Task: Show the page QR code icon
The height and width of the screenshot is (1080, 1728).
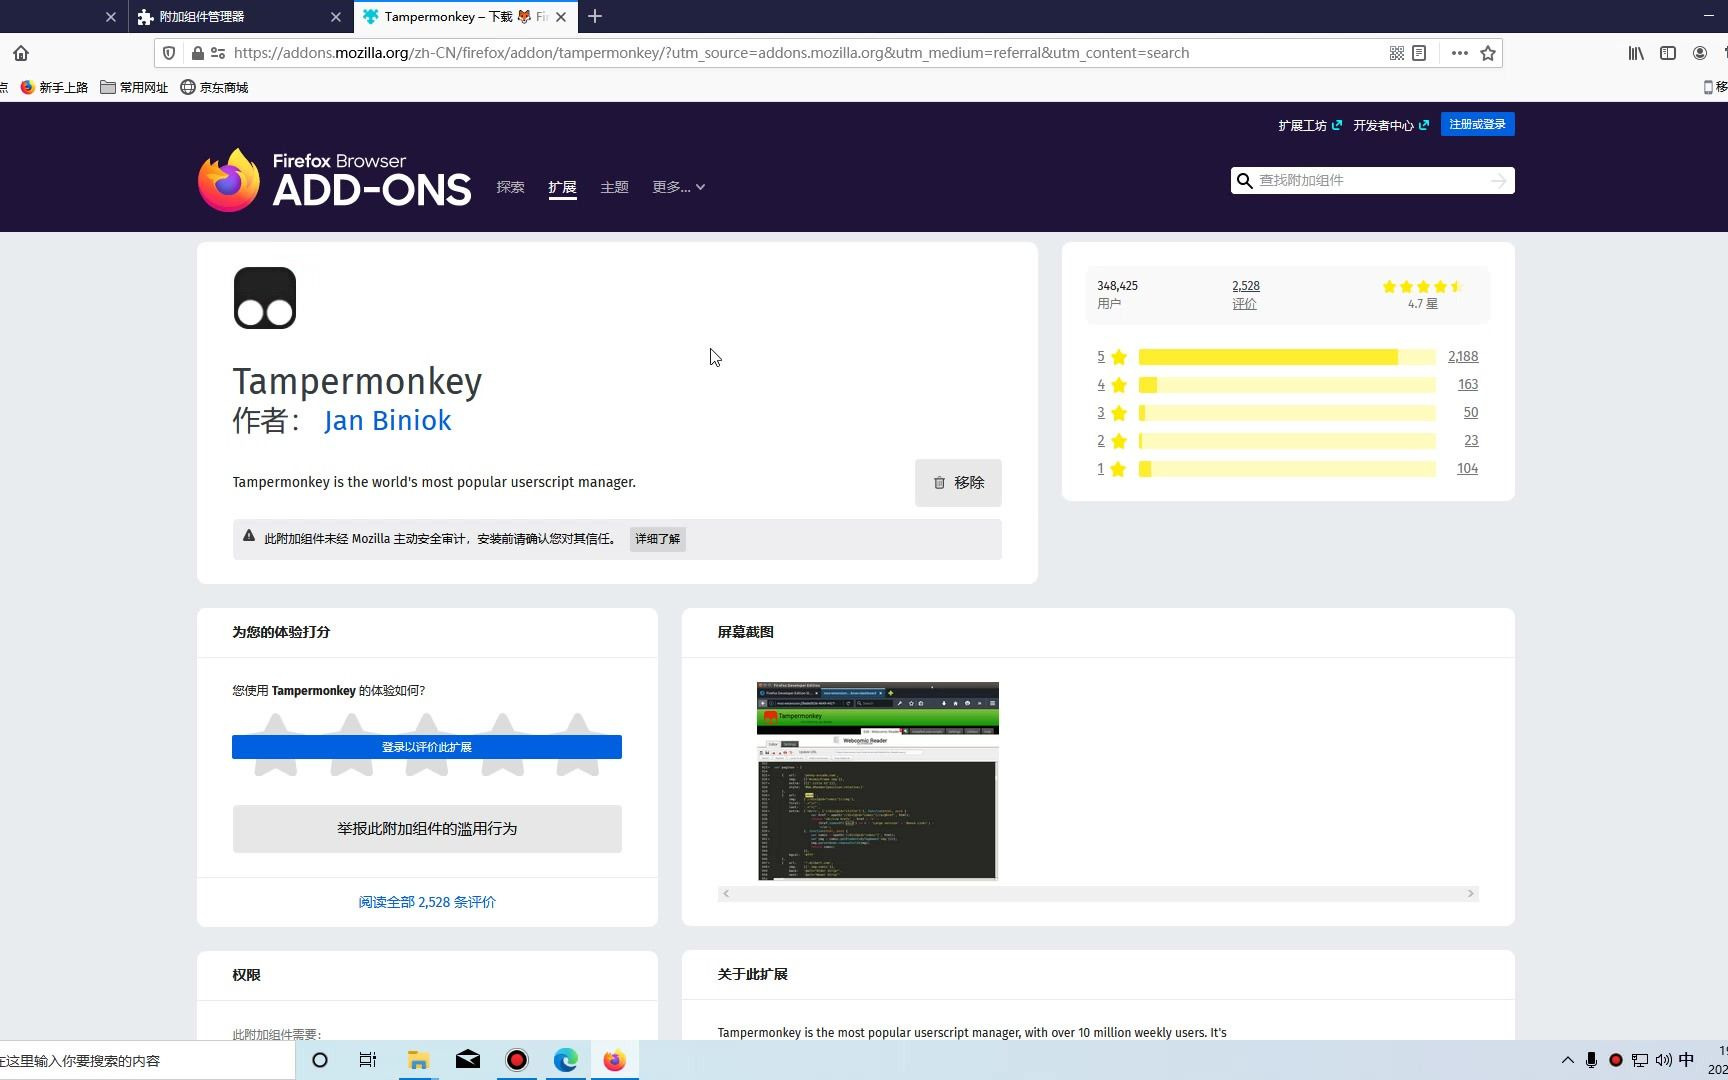Action: point(1397,53)
